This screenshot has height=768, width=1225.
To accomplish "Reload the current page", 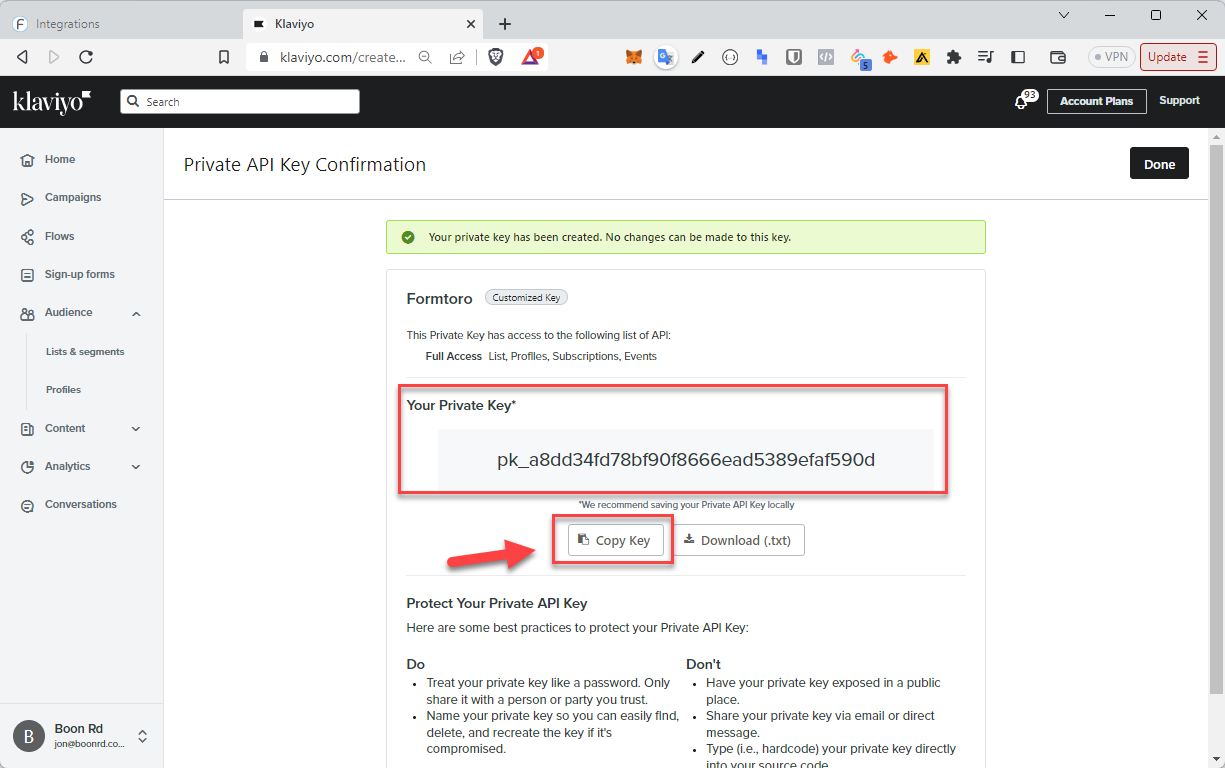I will coord(86,57).
